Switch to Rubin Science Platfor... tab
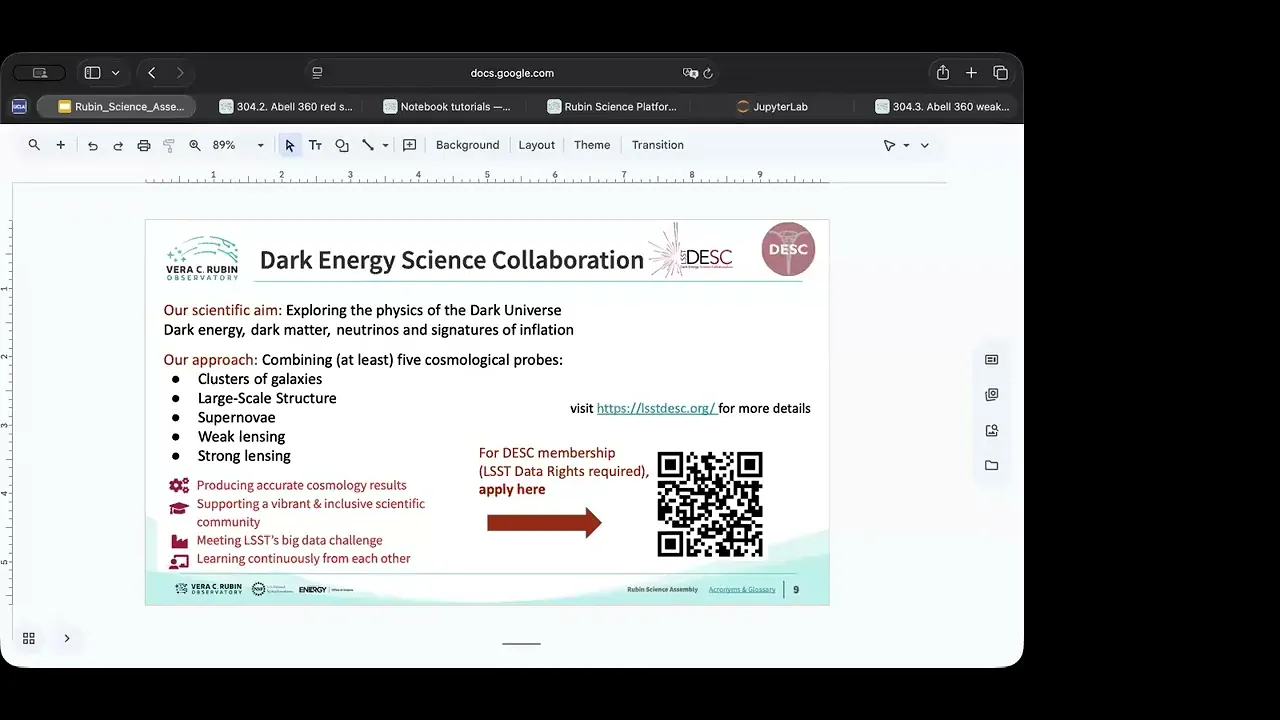This screenshot has height=720, width=1280. (612, 106)
